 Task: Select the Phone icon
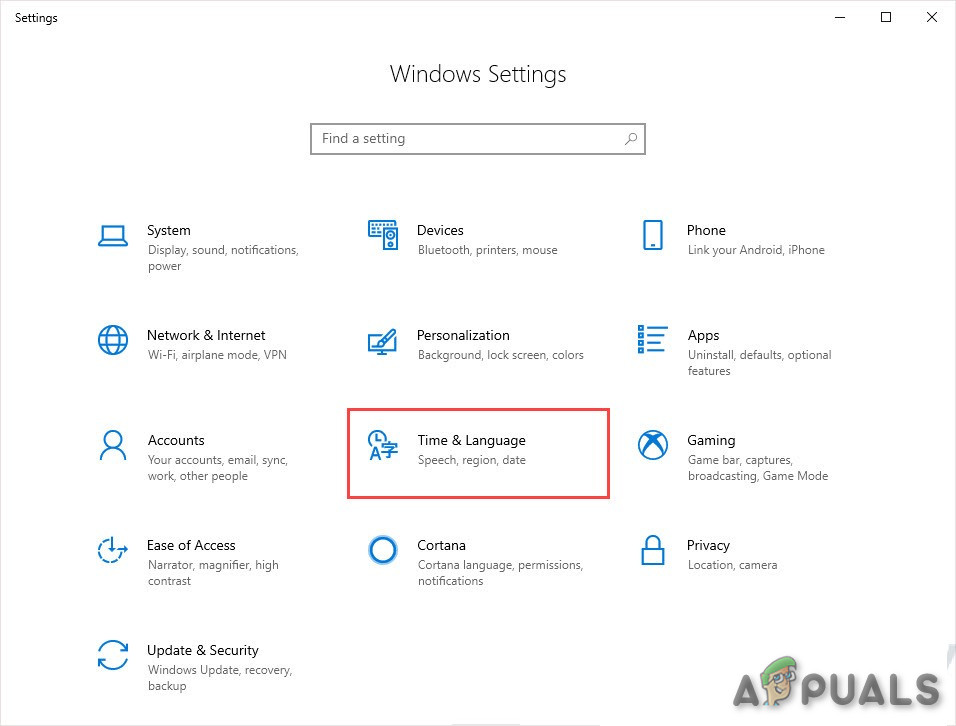[652, 235]
